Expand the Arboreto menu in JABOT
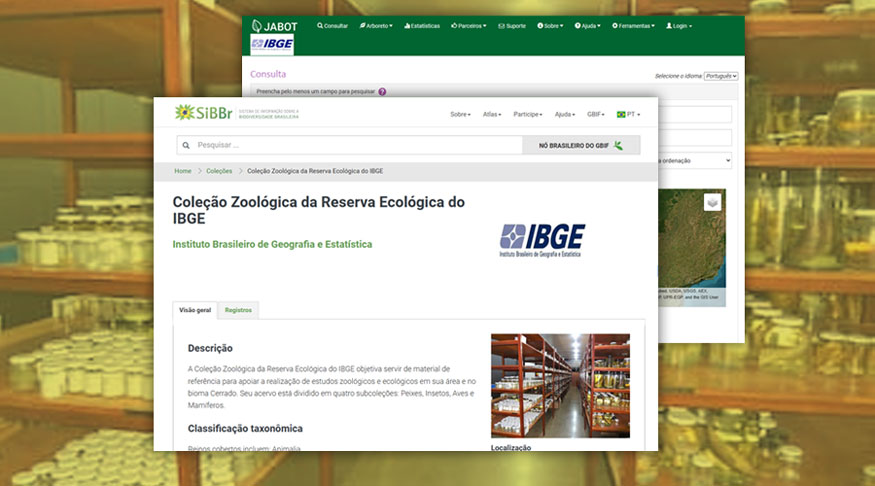Viewport: 875px width, 486px height. click(x=376, y=26)
